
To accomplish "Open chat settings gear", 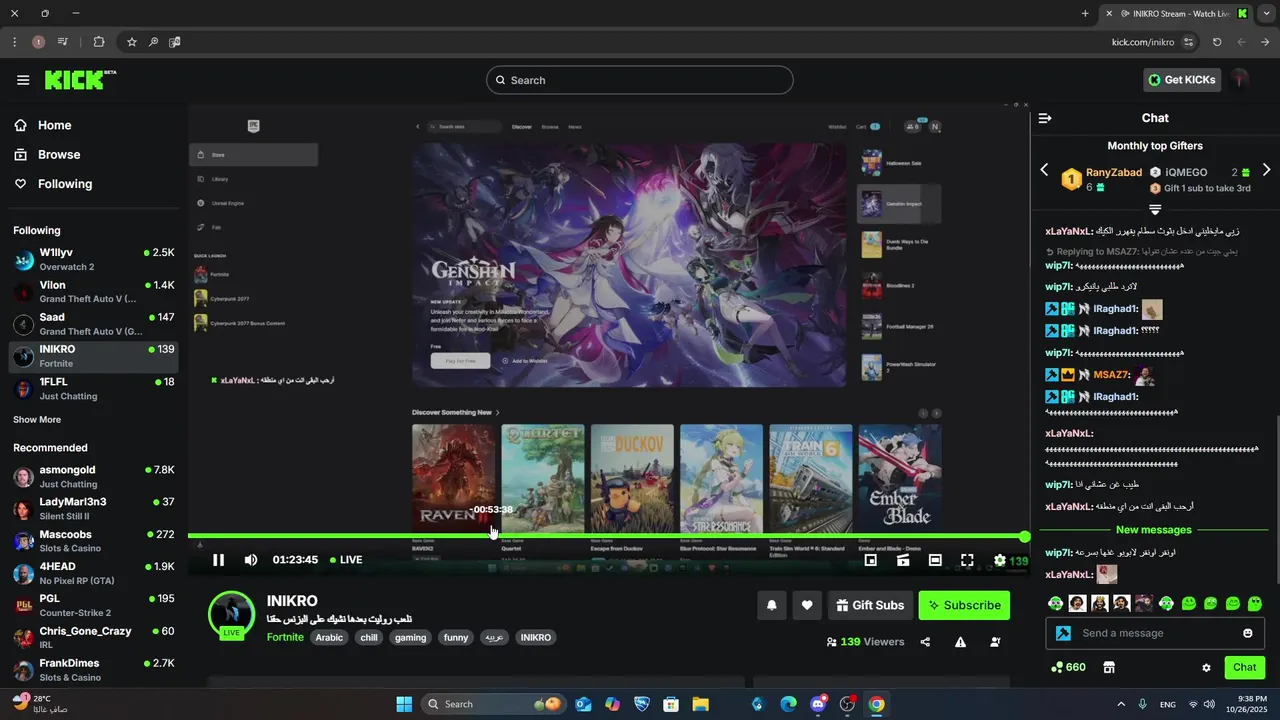I will click(1206, 668).
